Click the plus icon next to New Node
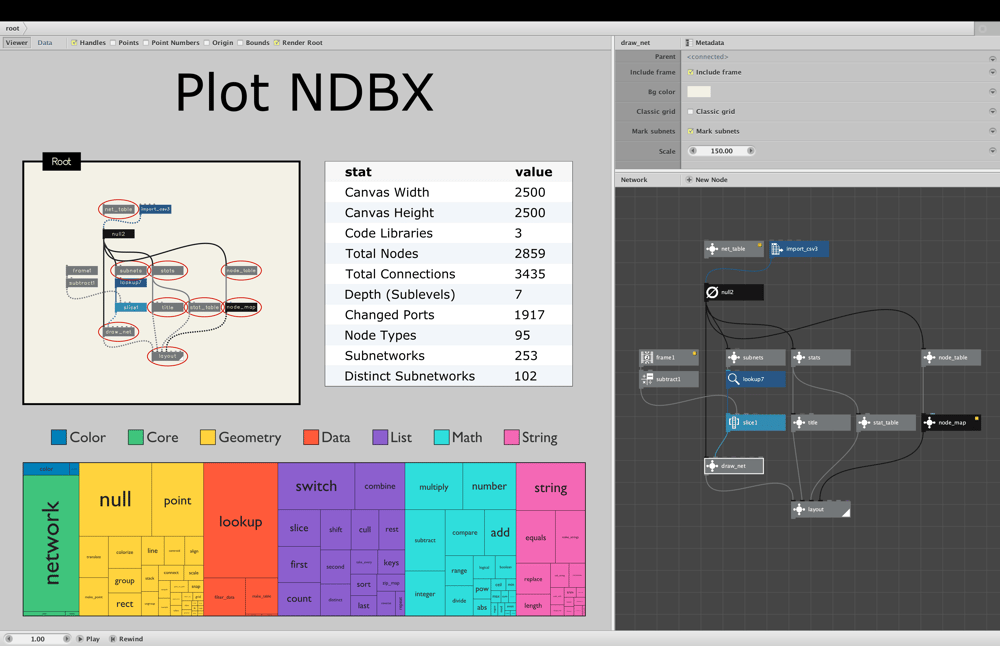This screenshot has height=646, width=1000. coord(689,180)
